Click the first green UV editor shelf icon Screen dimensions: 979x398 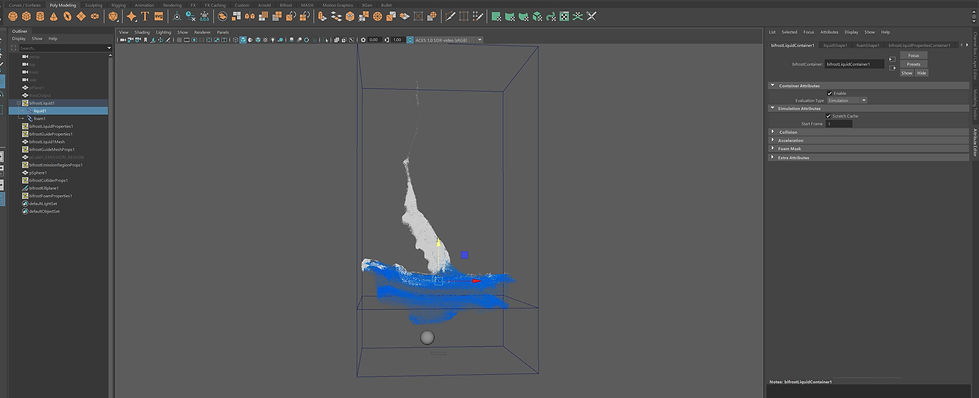[x=496, y=16]
